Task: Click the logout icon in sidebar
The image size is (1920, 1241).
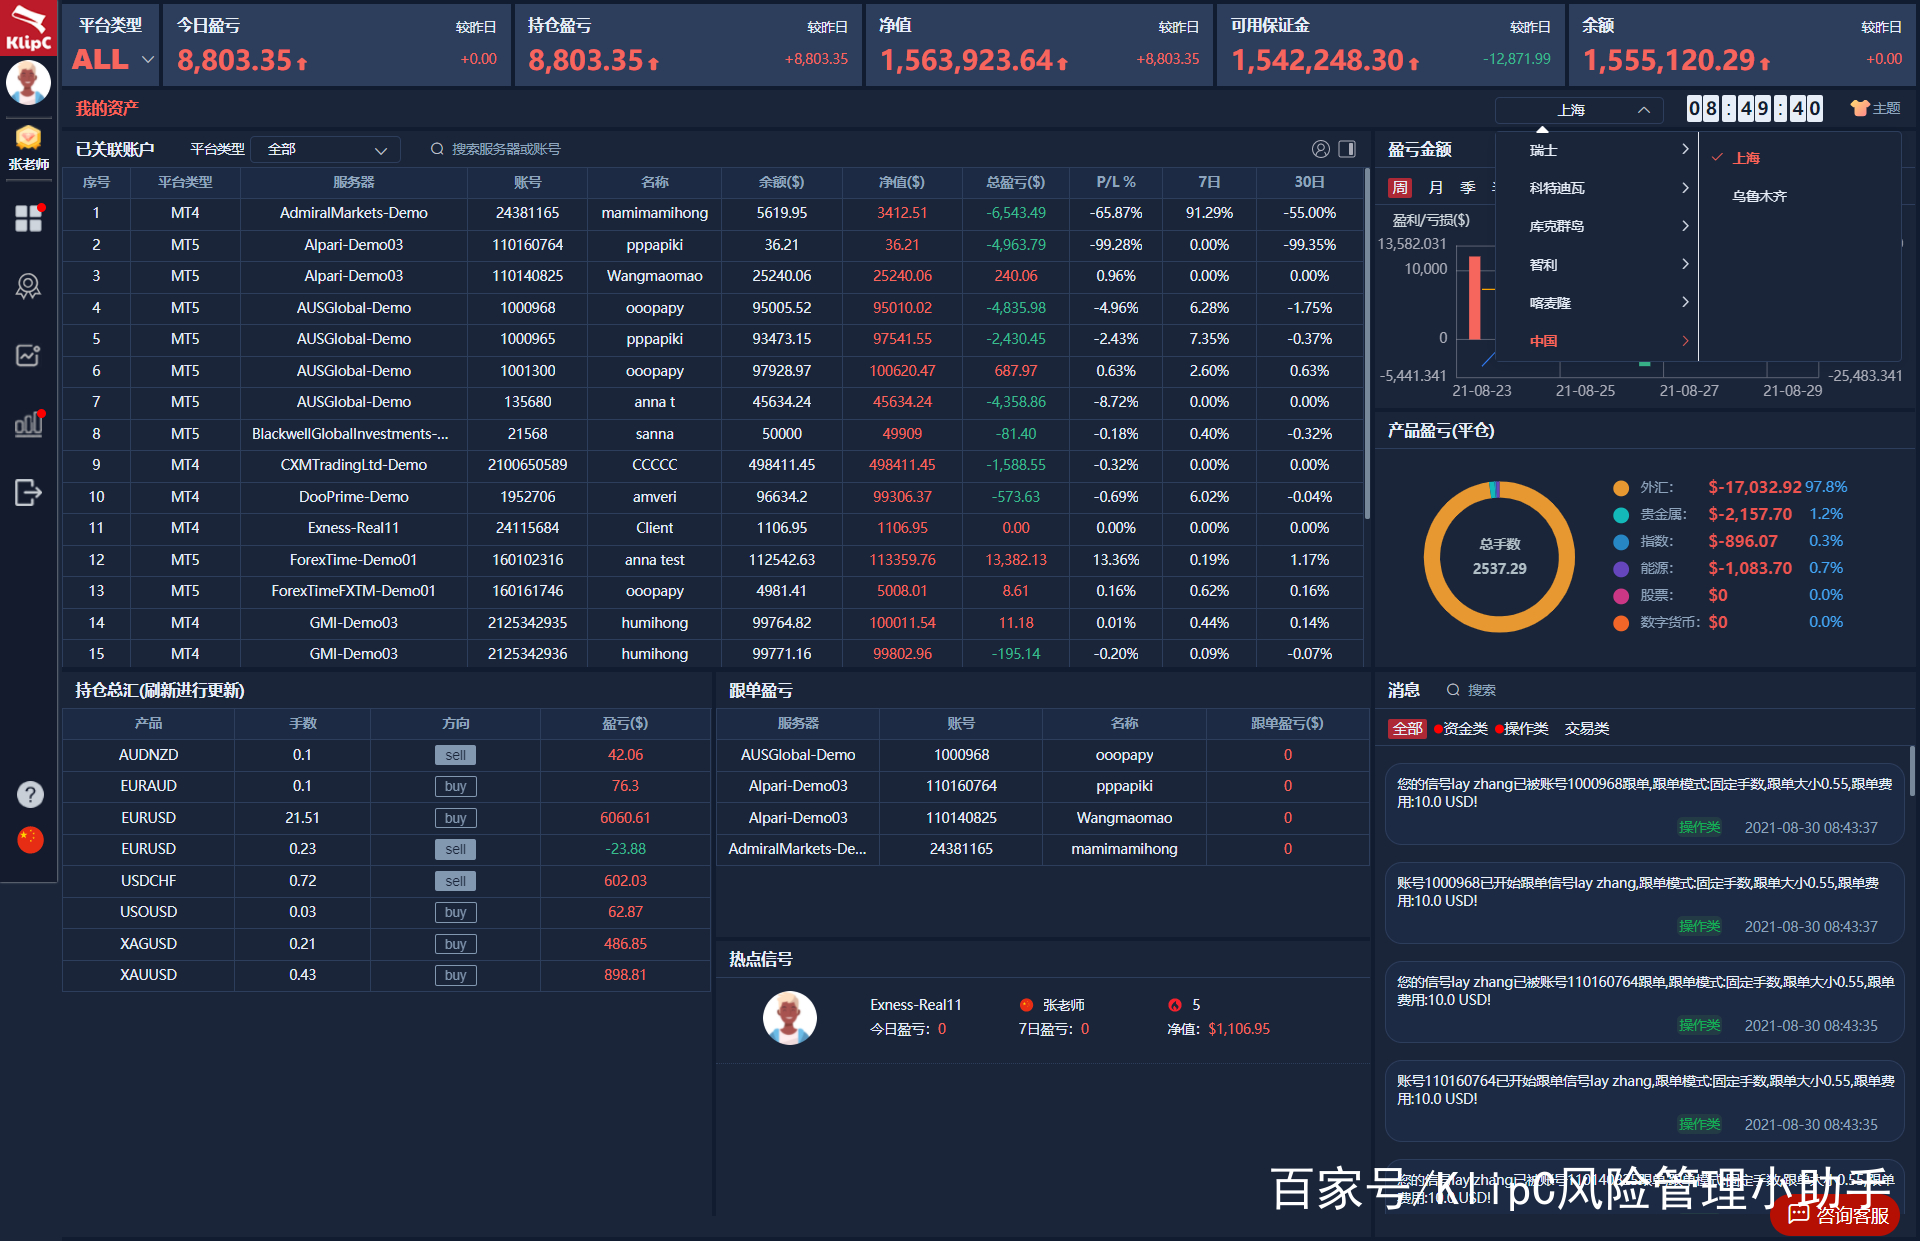Action: pos(28,492)
